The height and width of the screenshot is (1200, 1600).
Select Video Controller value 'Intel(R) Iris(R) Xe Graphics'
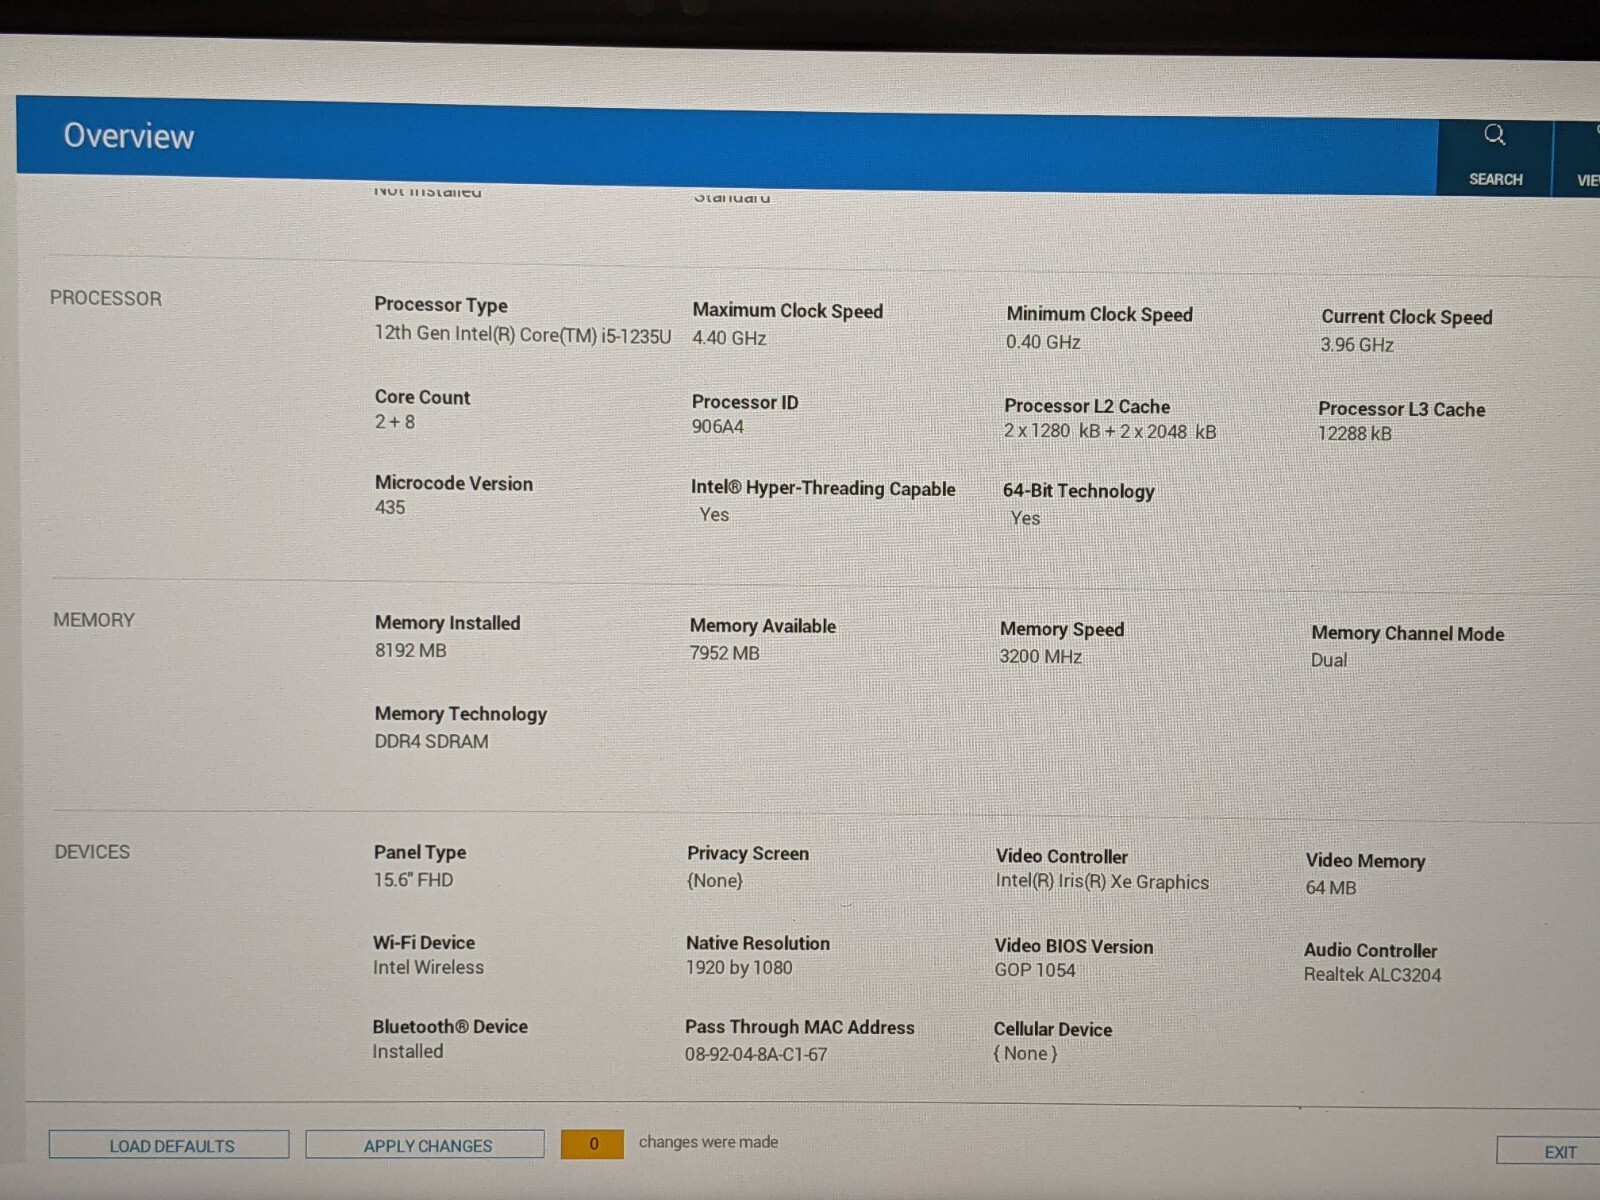(x=1102, y=882)
